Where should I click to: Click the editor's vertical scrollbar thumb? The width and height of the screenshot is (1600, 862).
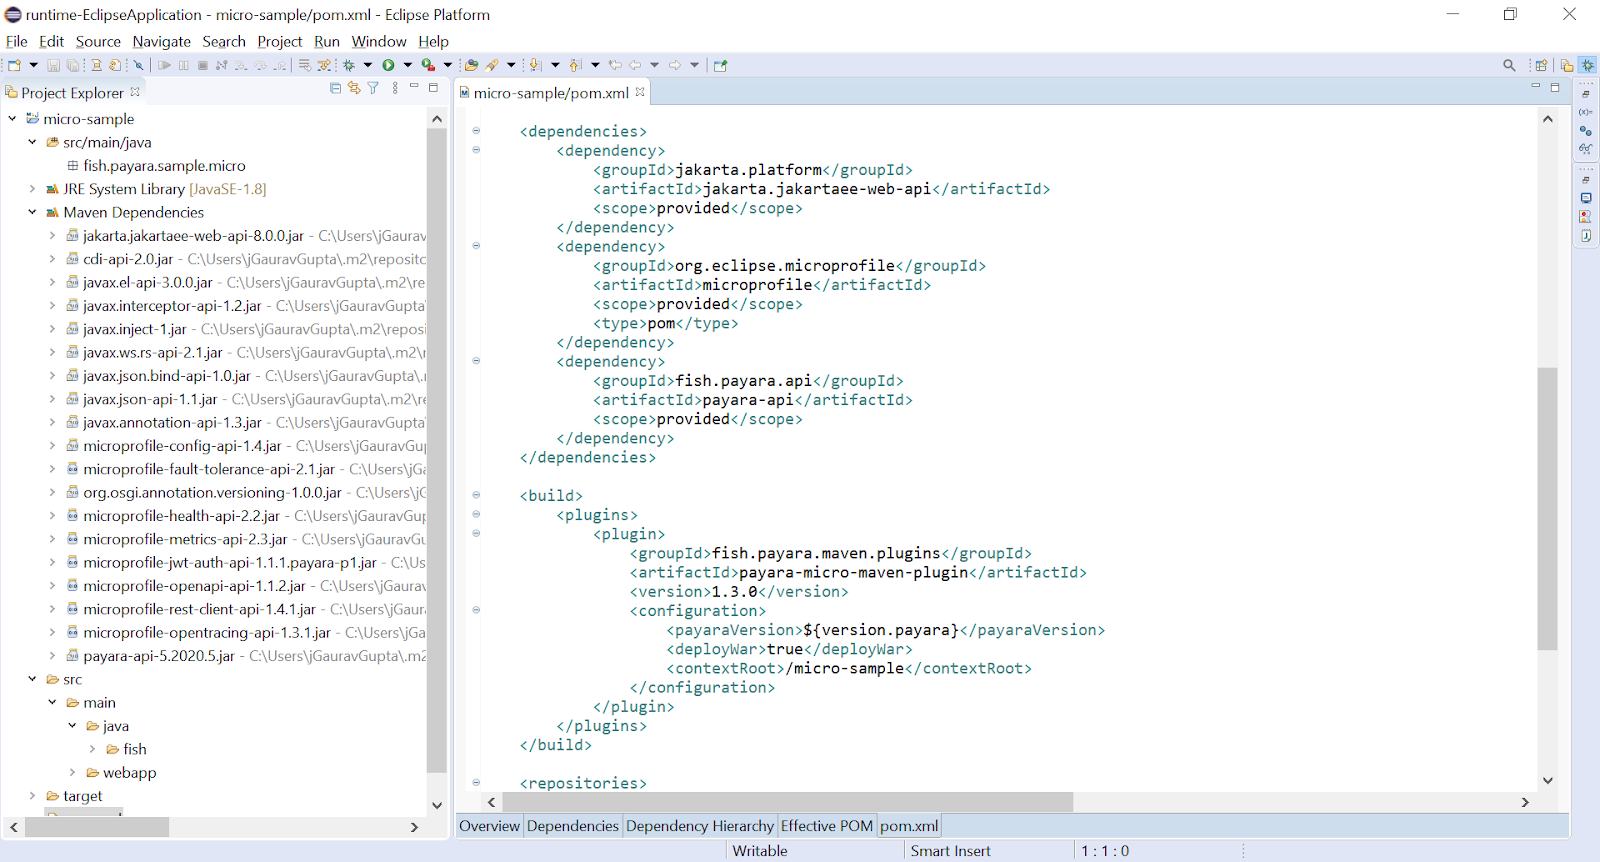tap(1547, 508)
